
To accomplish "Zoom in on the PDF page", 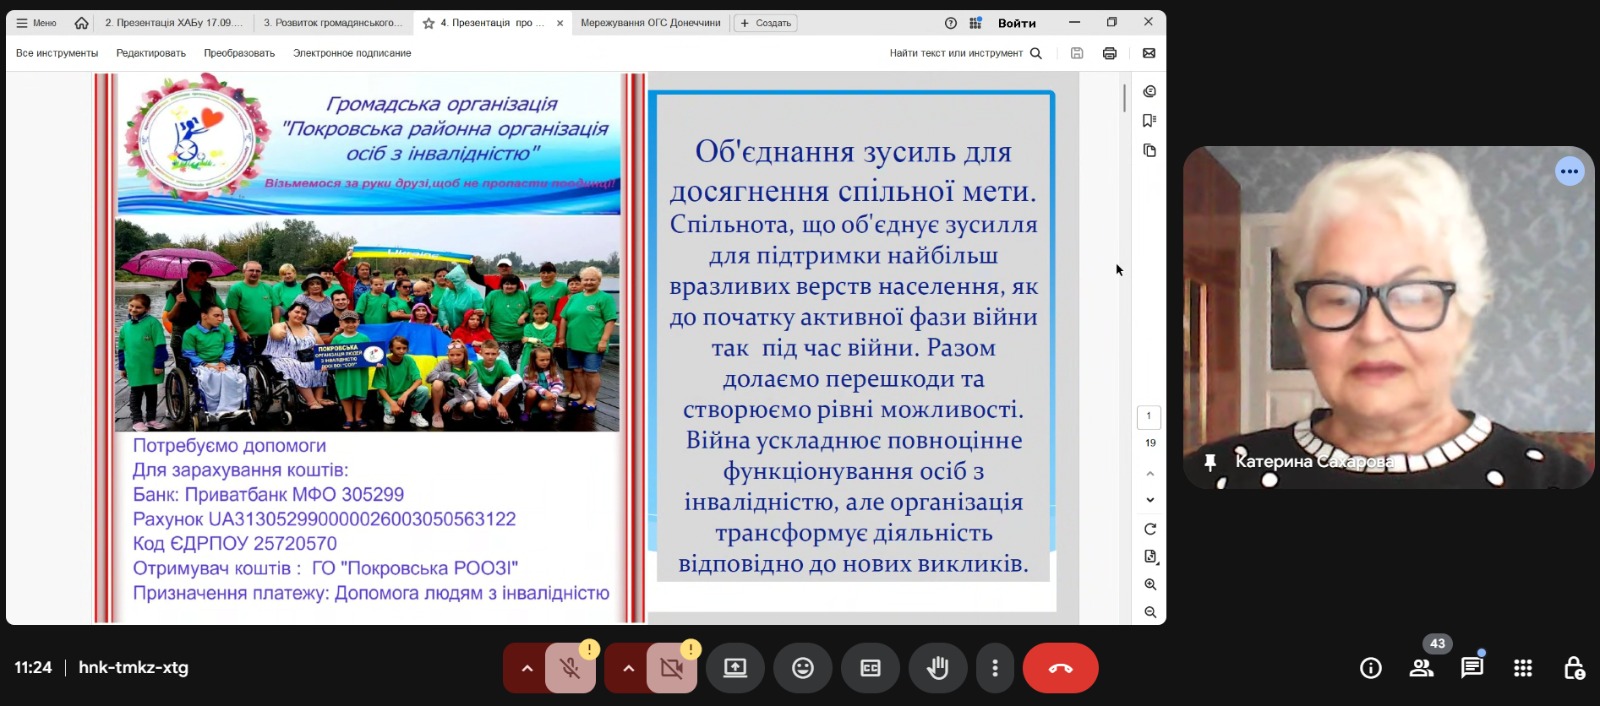I will pos(1150,584).
